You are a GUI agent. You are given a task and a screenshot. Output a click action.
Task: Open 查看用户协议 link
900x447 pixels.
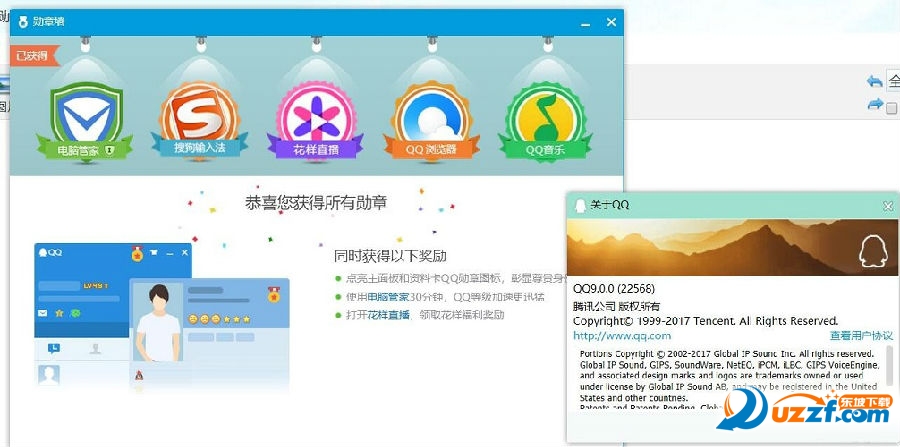tap(861, 336)
